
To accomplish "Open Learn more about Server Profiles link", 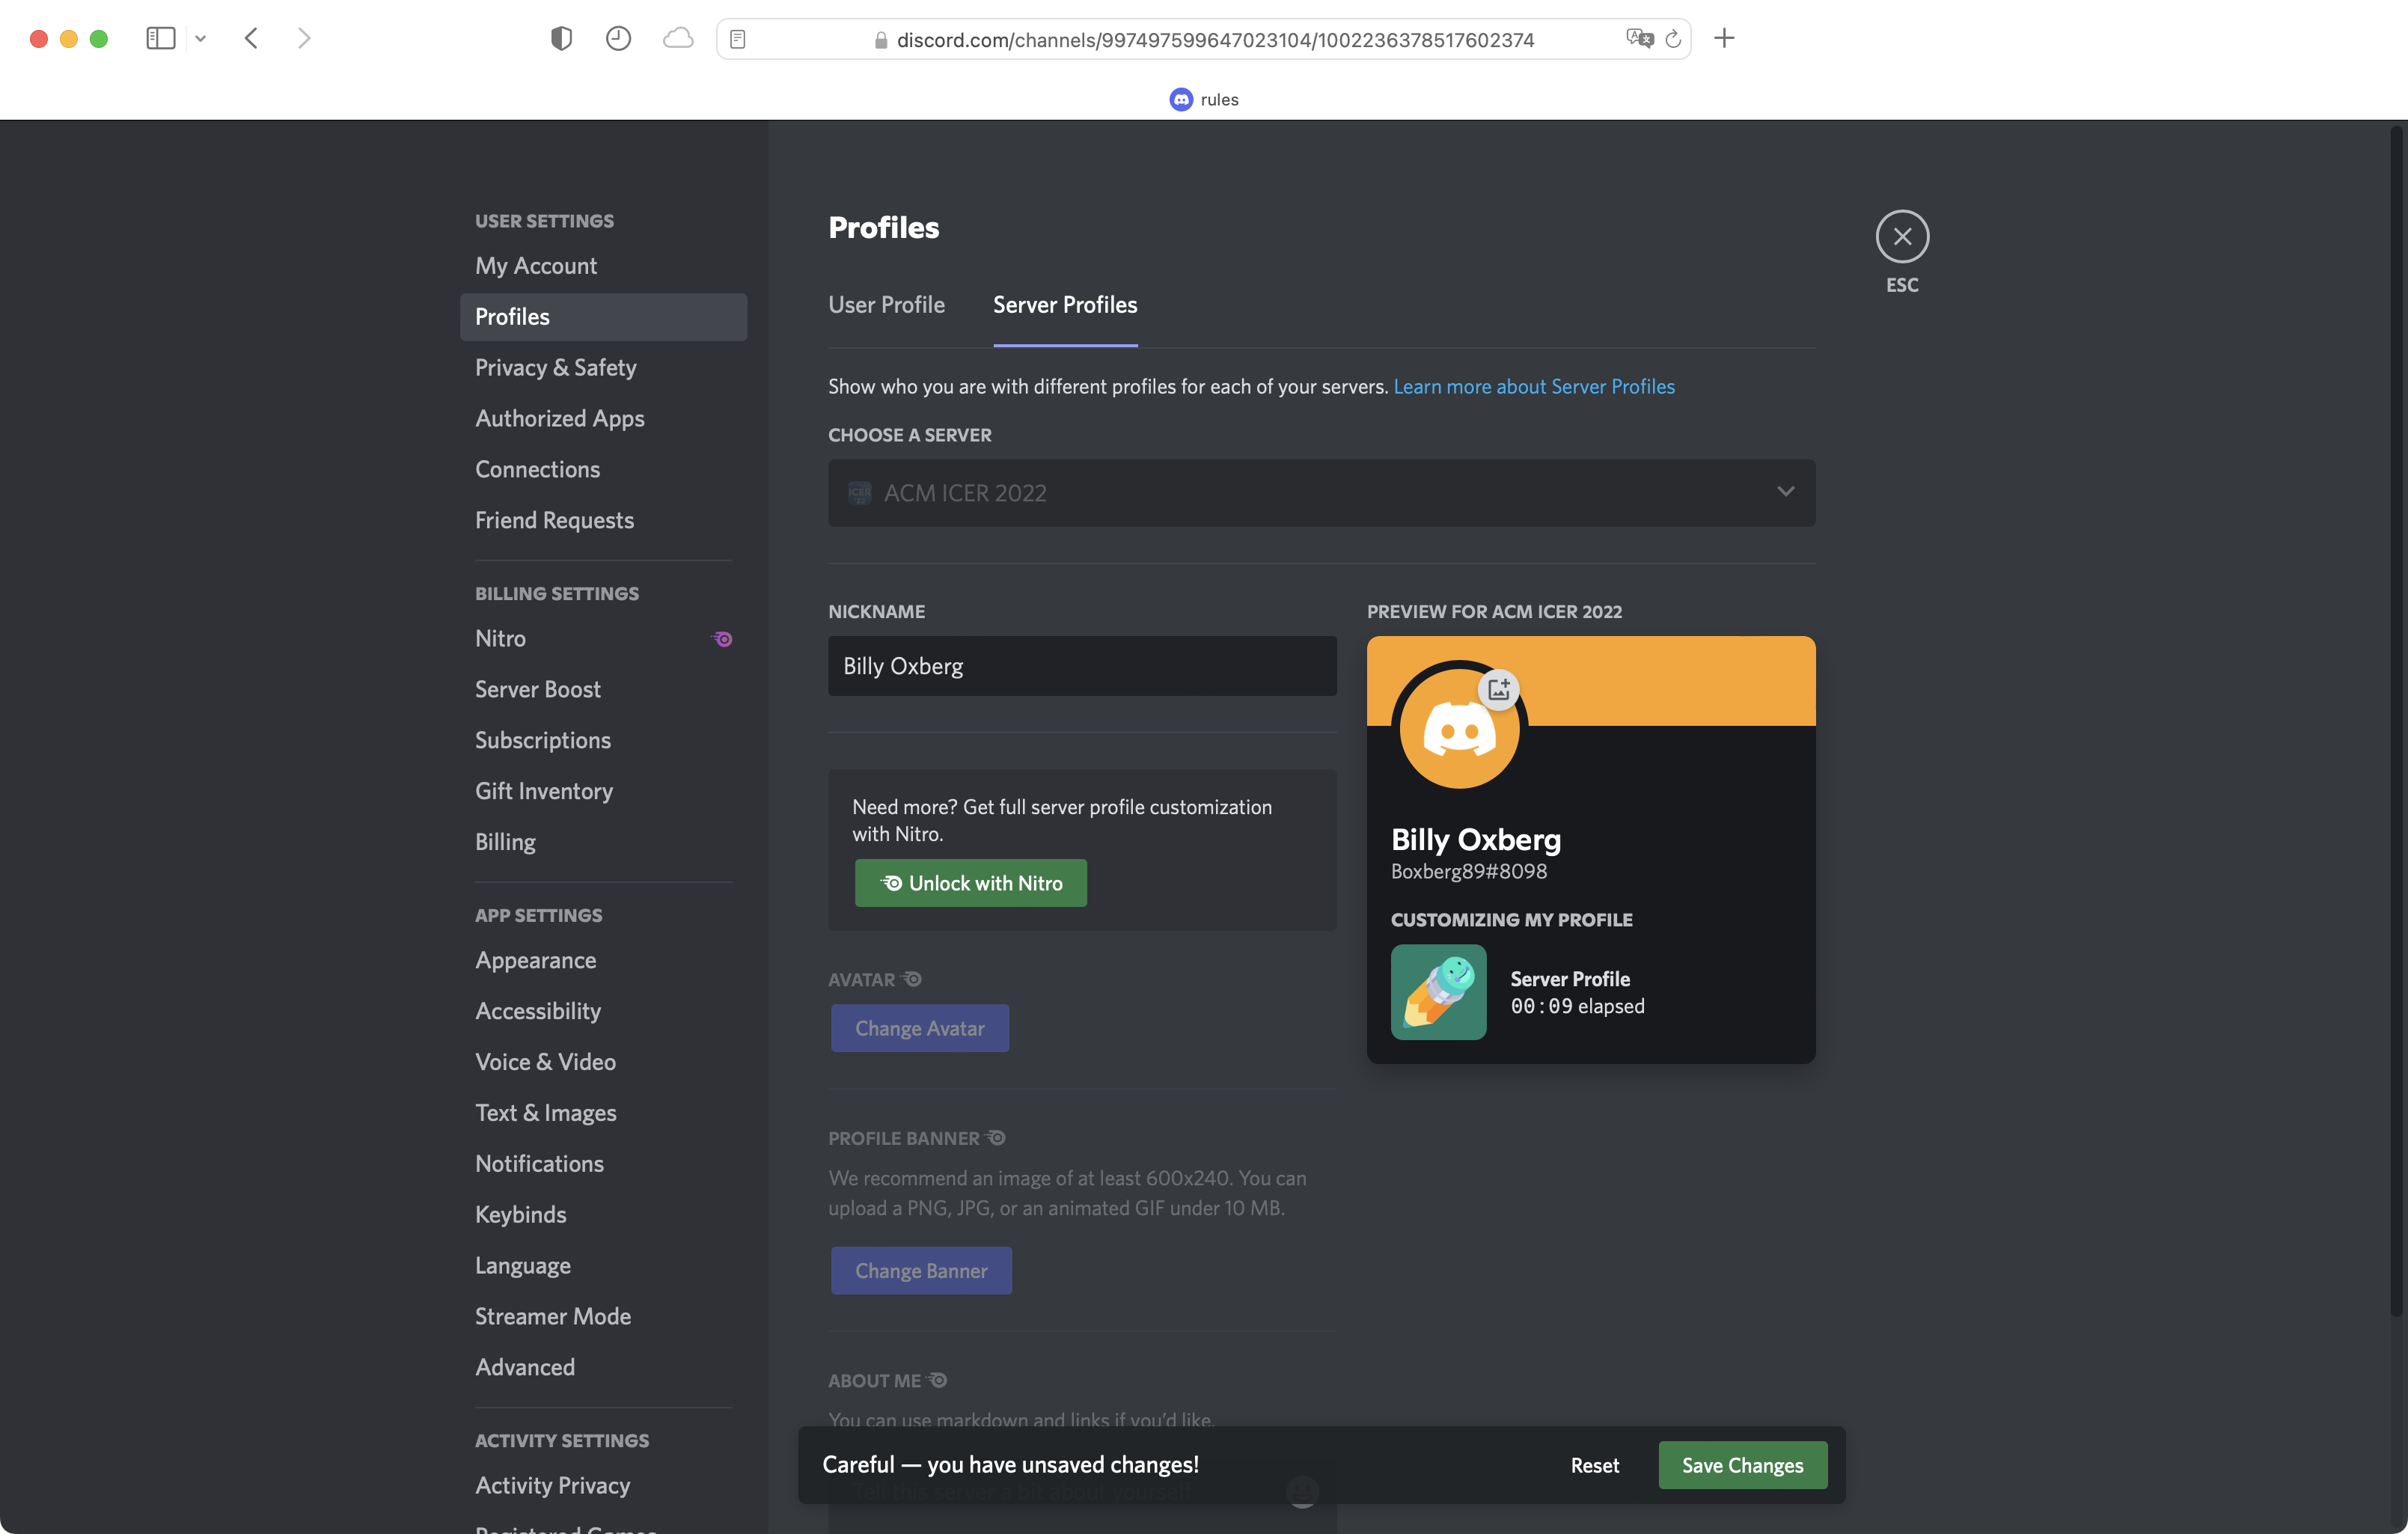I will pos(1534,386).
